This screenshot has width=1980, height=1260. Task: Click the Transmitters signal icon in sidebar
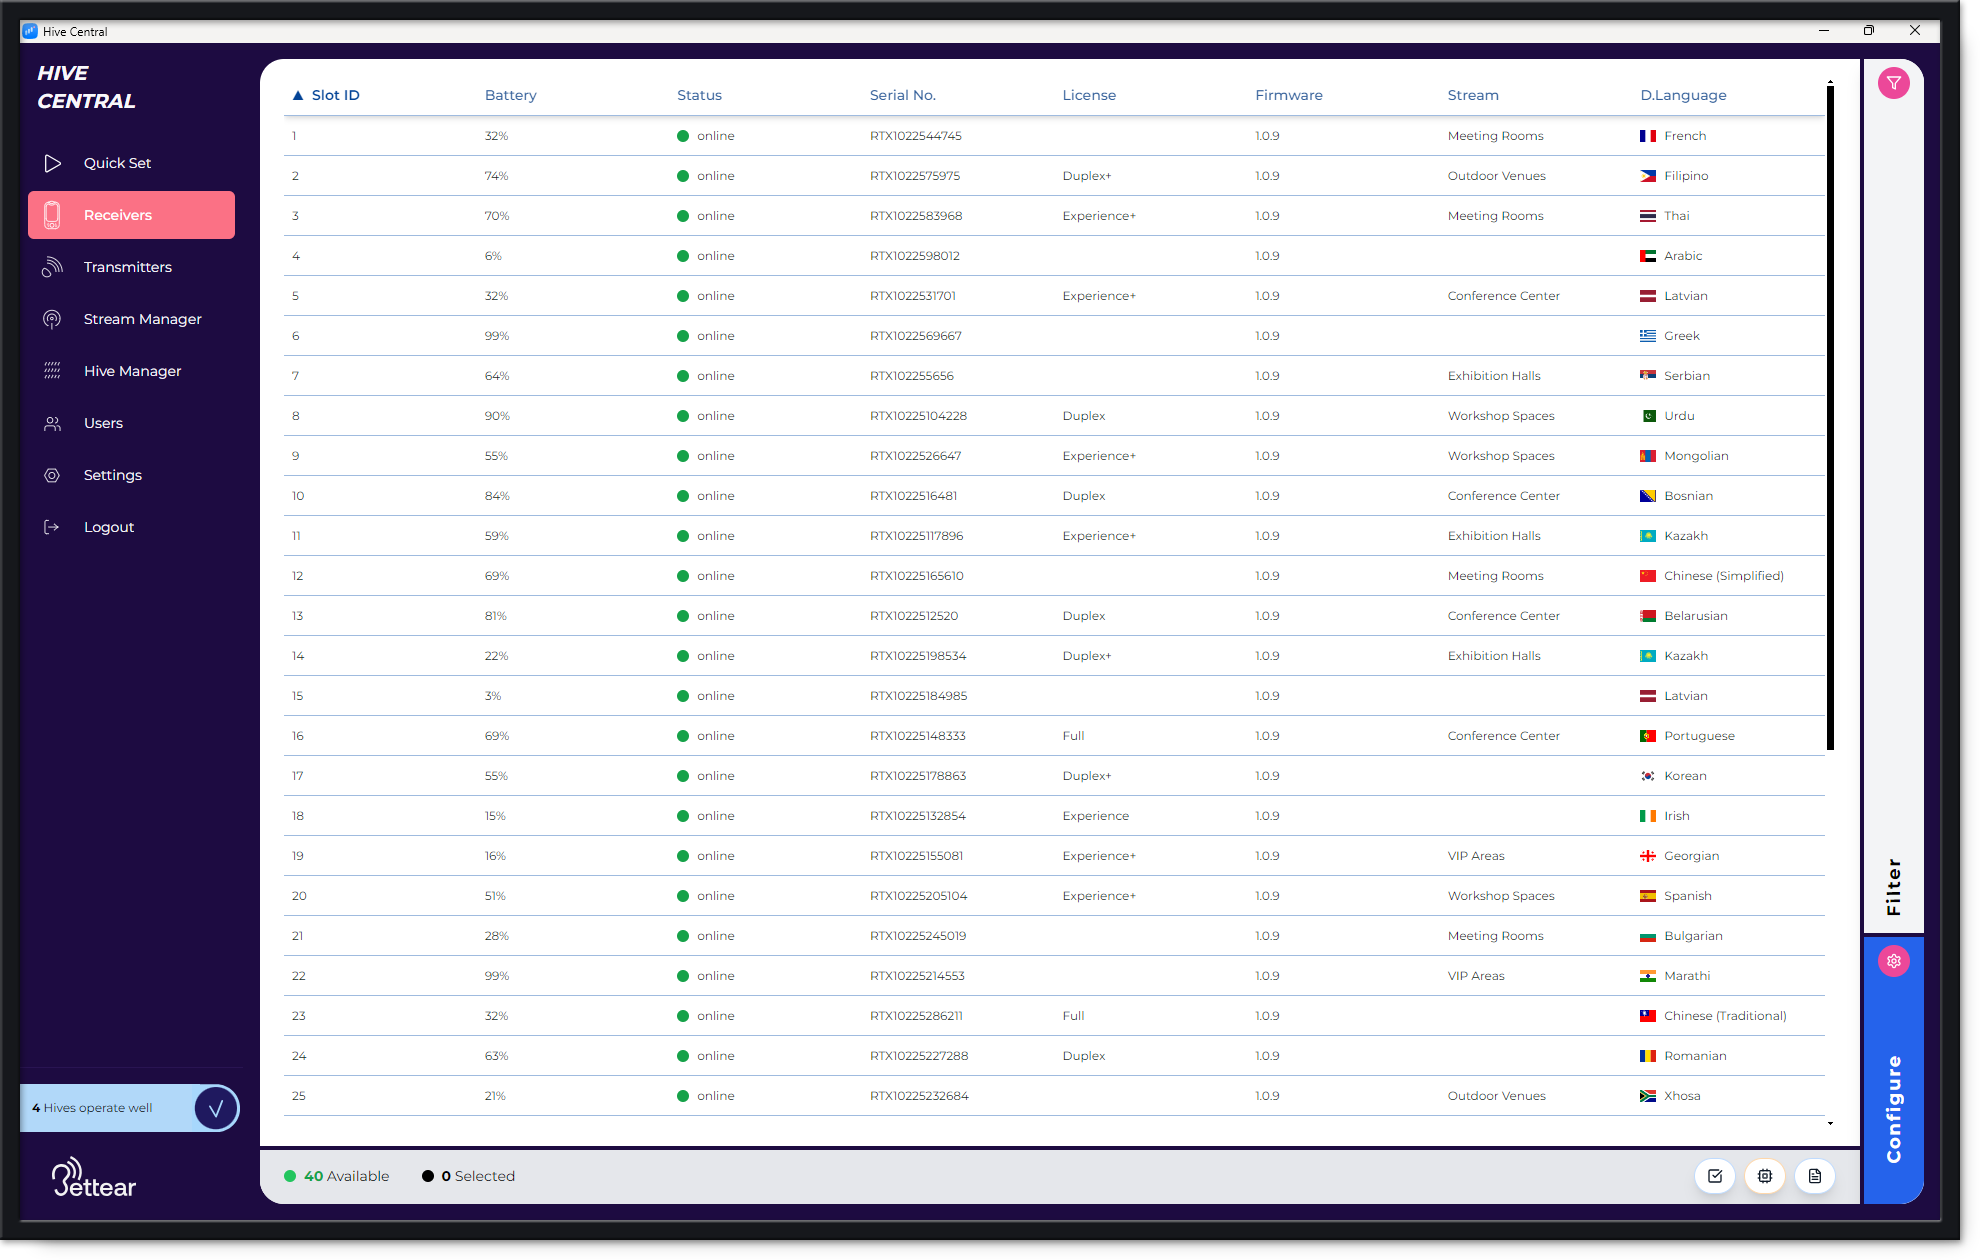(x=52, y=267)
